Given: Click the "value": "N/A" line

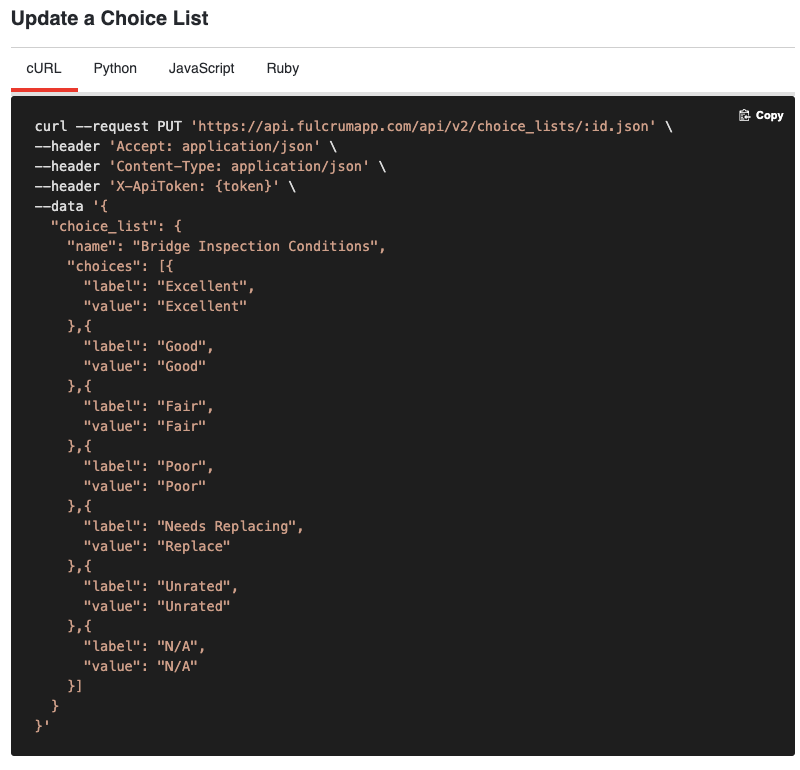Looking at the screenshot, I should pyautogui.click(x=140, y=666).
